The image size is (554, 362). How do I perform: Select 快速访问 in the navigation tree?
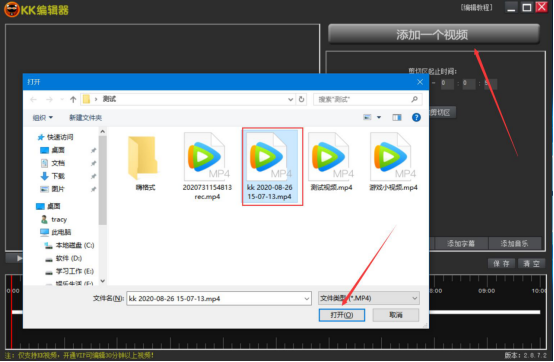(56, 137)
